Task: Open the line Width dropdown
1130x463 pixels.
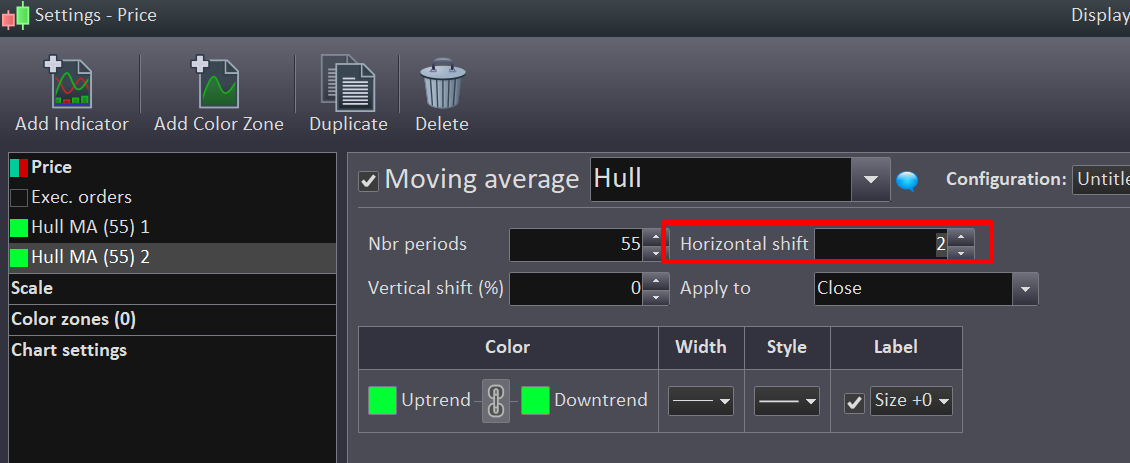Action: (701, 401)
